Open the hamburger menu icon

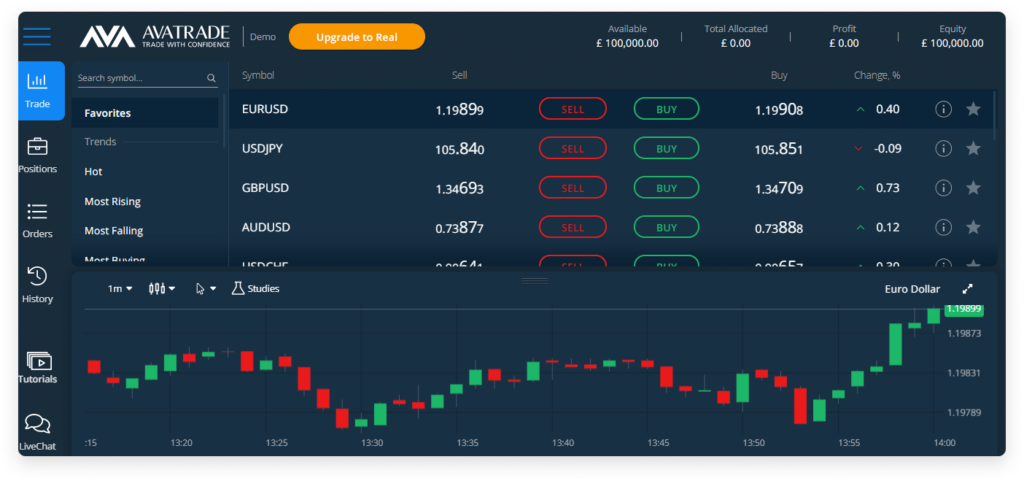click(x=37, y=36)
